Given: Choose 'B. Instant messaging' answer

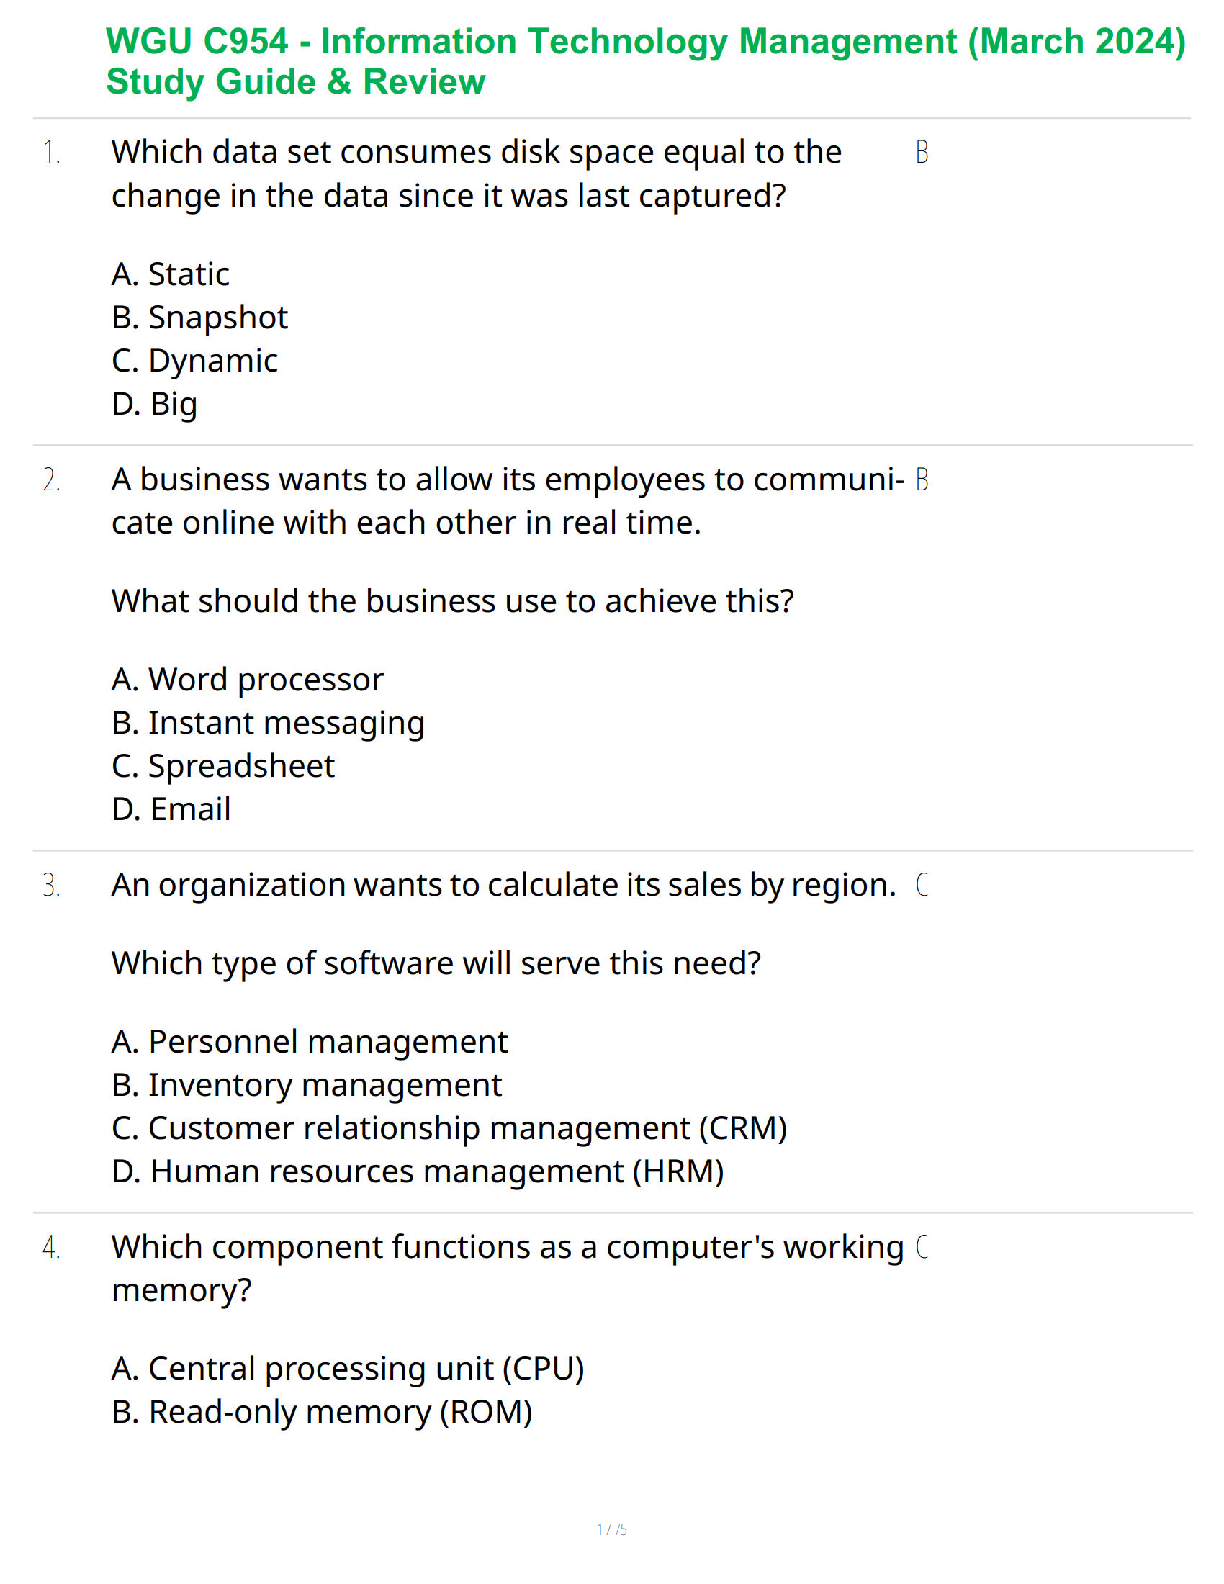Looking at the screenshot, I should 268,723.
